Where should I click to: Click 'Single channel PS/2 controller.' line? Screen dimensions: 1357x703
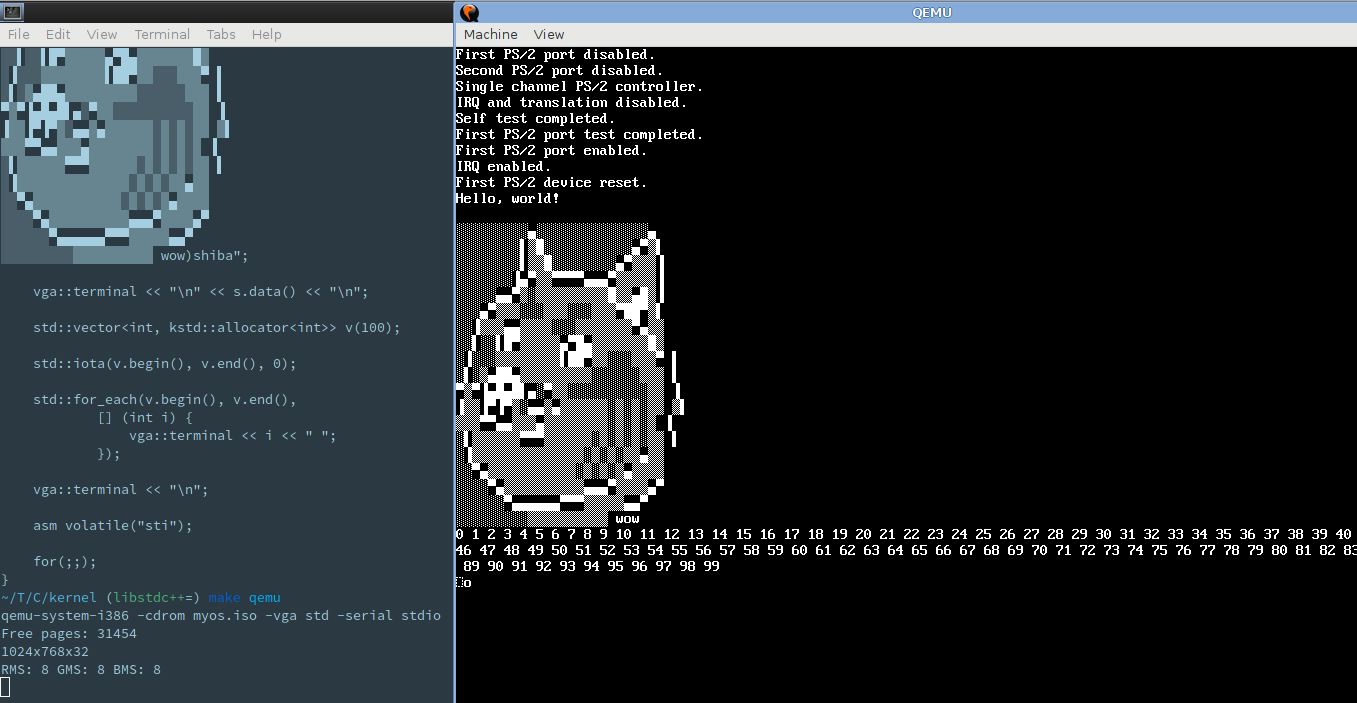click(x=579, y=86)
